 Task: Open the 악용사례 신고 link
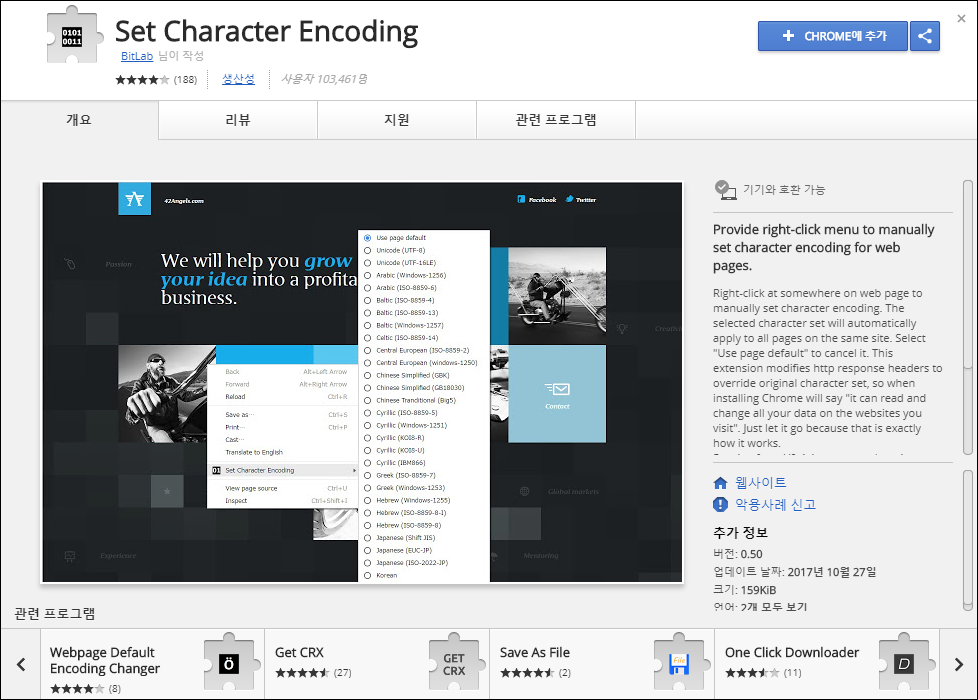[775, 504]
